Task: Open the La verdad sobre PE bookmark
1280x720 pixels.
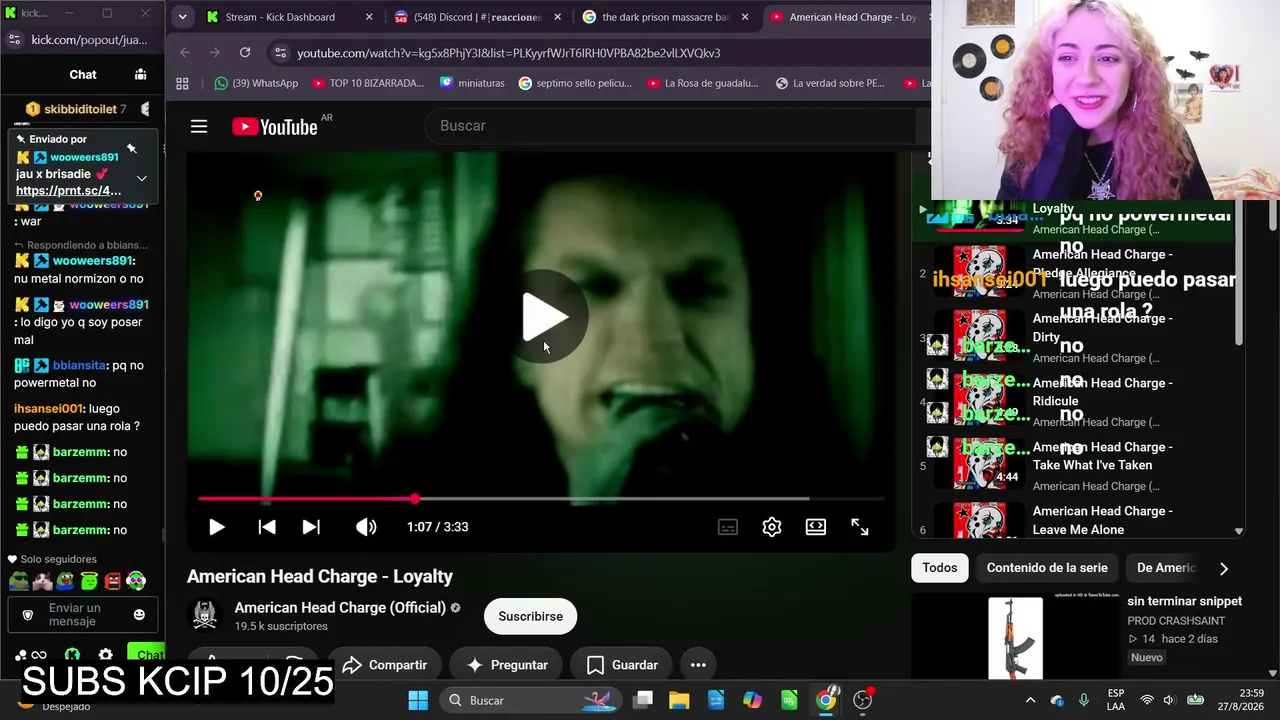Action: [830, 83]
